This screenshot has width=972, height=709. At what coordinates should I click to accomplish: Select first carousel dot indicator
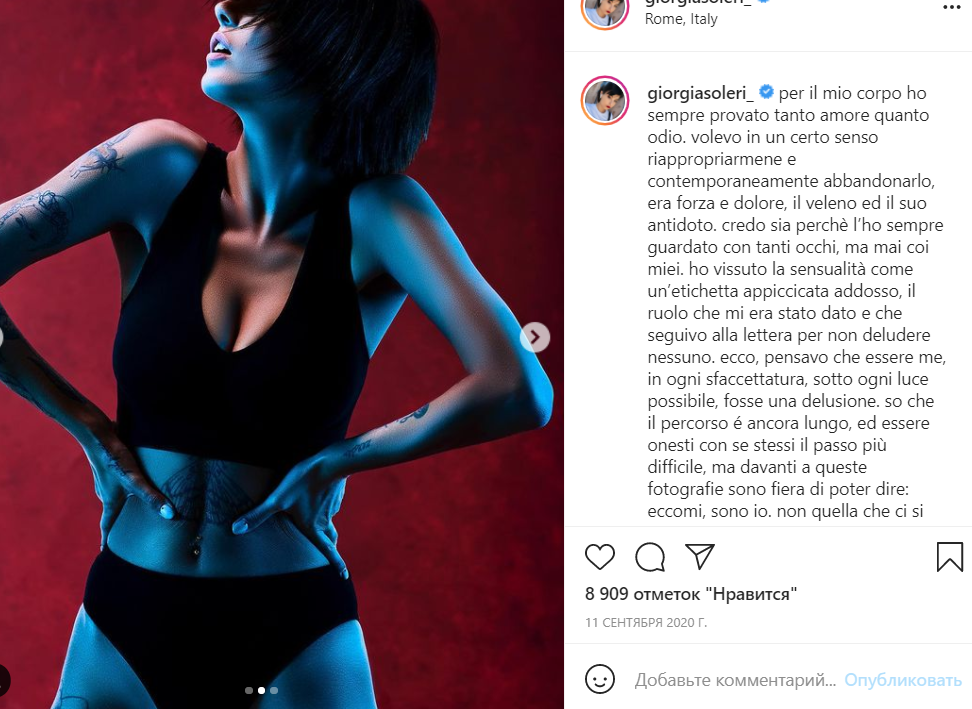pos(249,690)
